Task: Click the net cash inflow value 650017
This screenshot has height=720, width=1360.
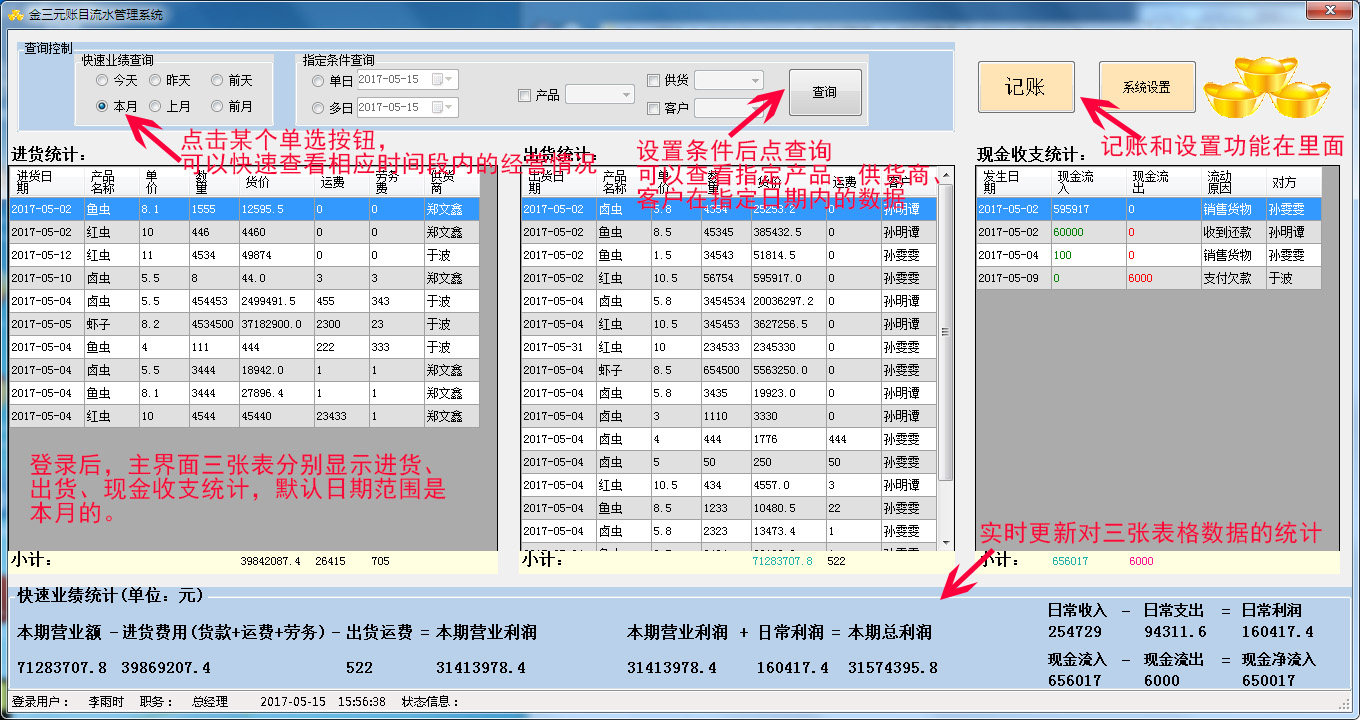Action: tap(1269, 681)
